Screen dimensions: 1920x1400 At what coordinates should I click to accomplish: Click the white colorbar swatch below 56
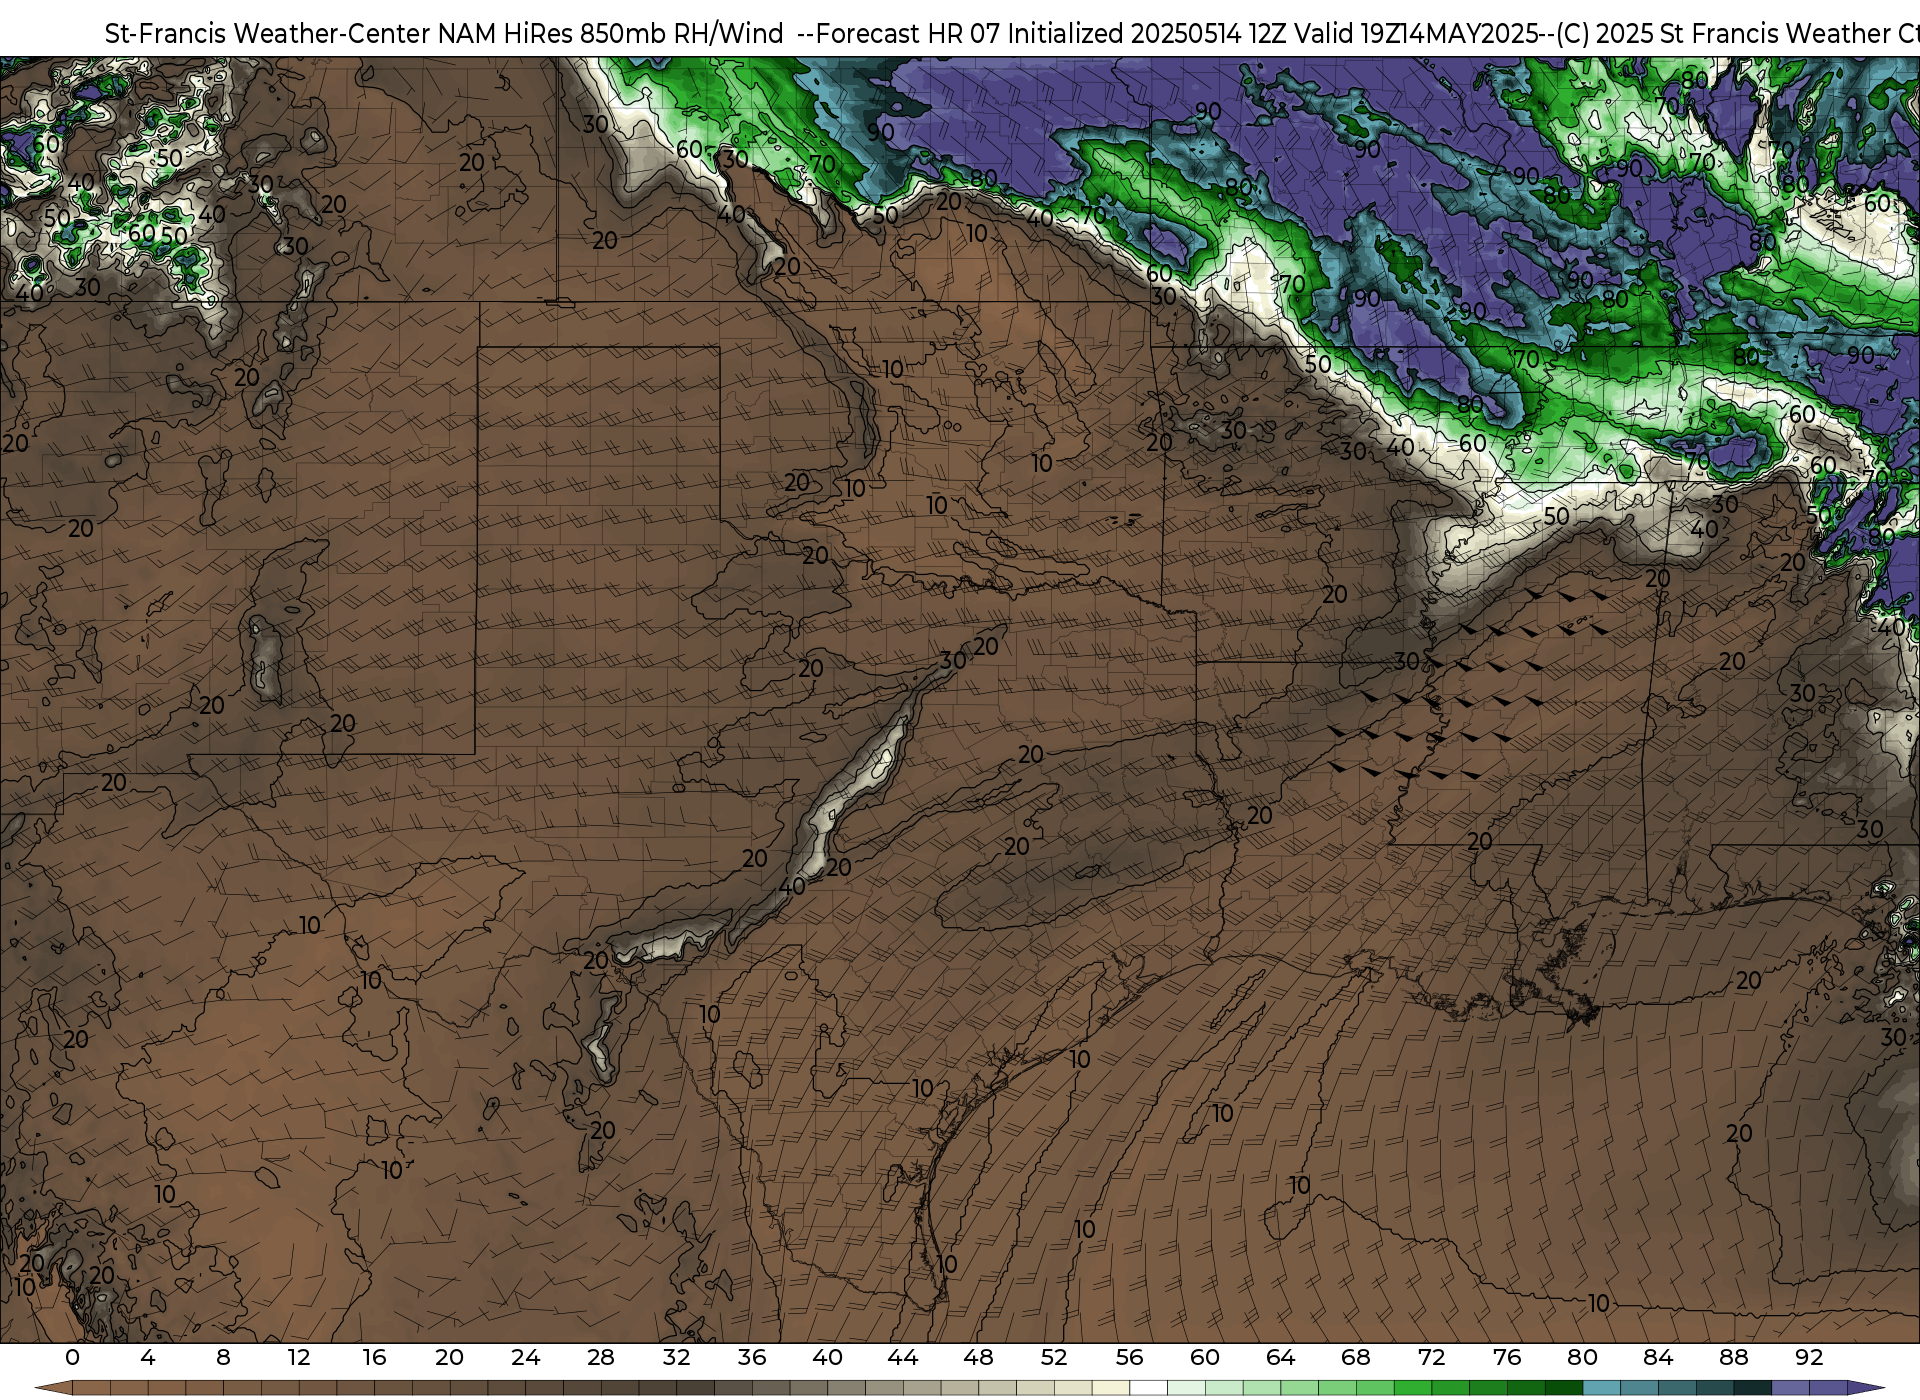coord(1148,1389)
